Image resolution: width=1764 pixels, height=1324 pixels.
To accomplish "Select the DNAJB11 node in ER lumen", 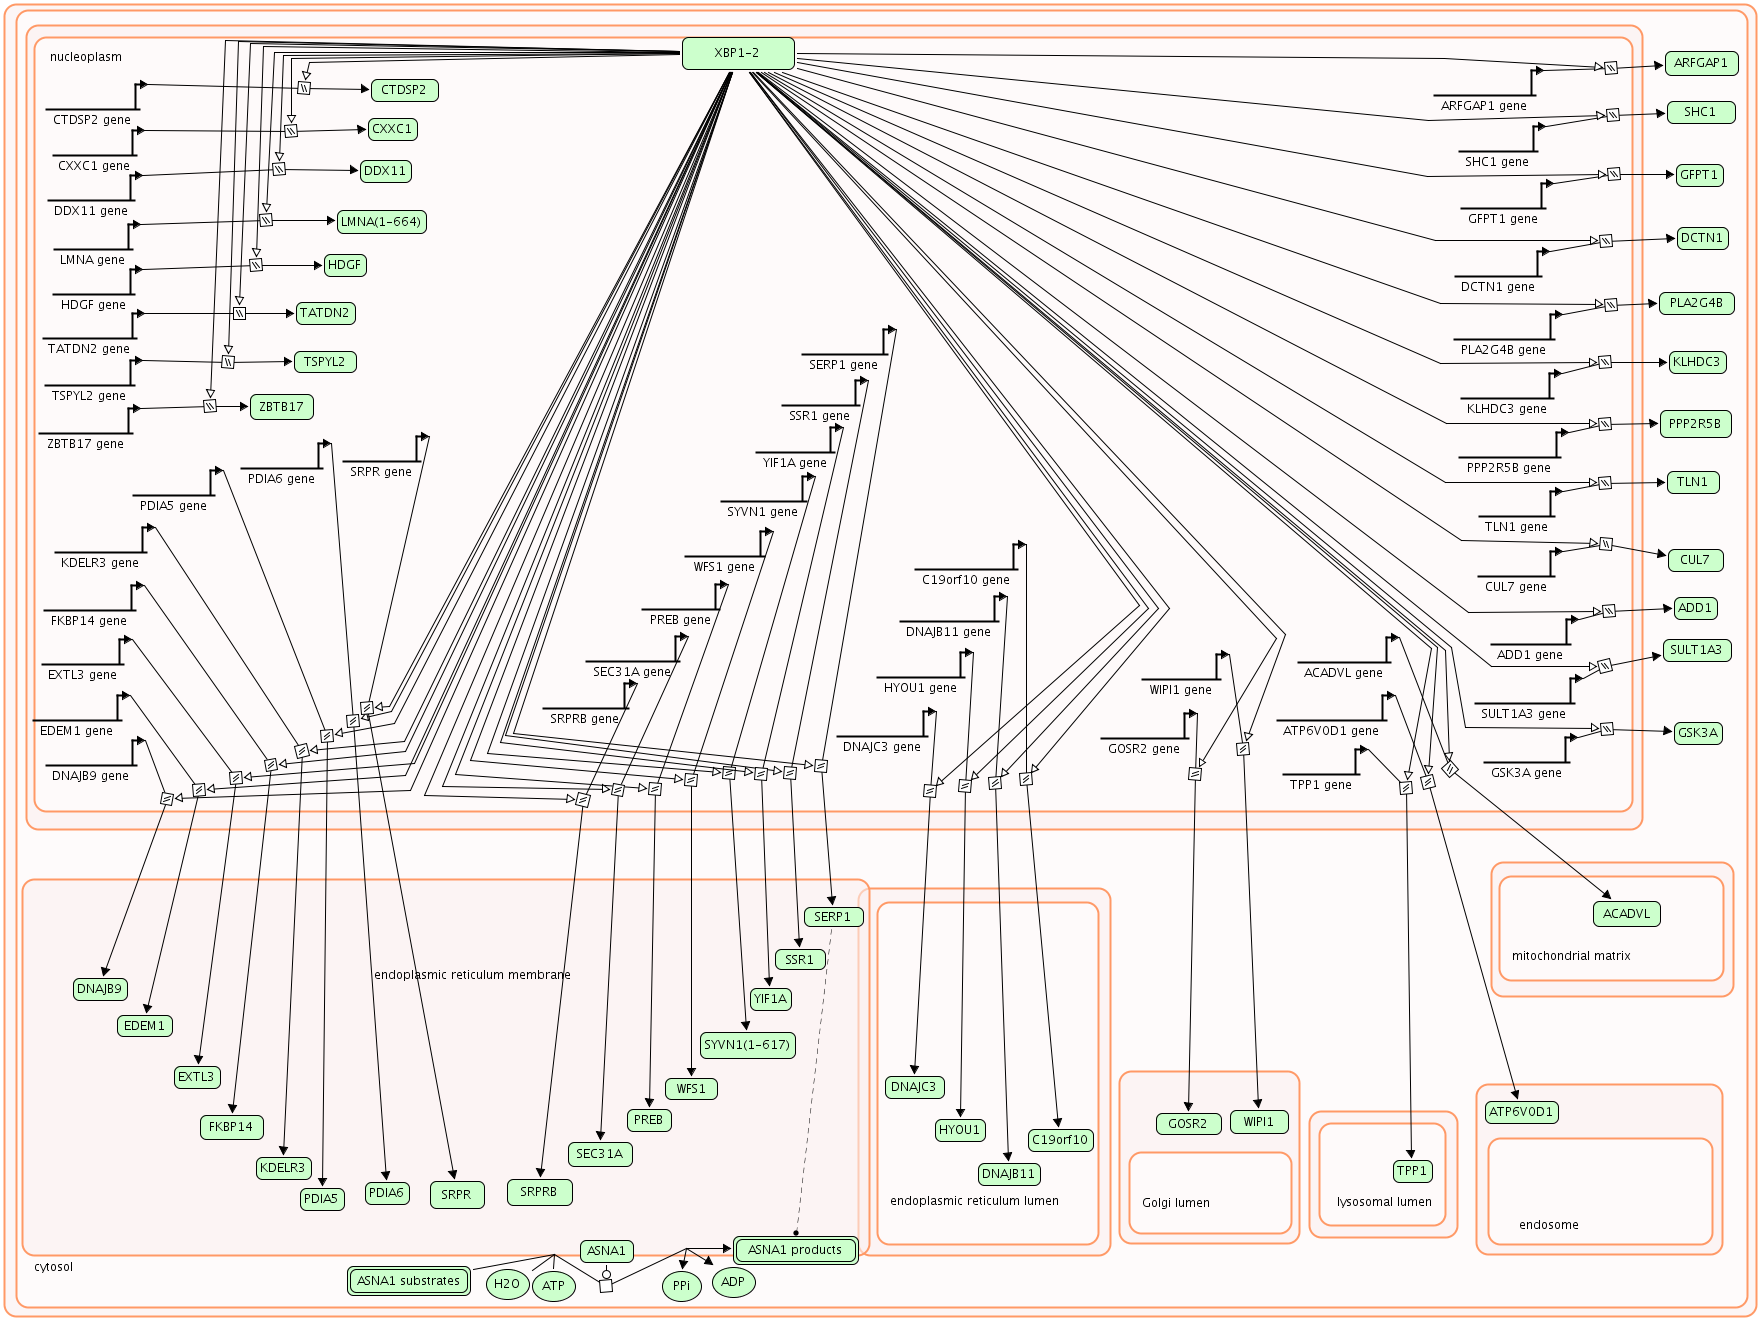I will [1008, 1174].
